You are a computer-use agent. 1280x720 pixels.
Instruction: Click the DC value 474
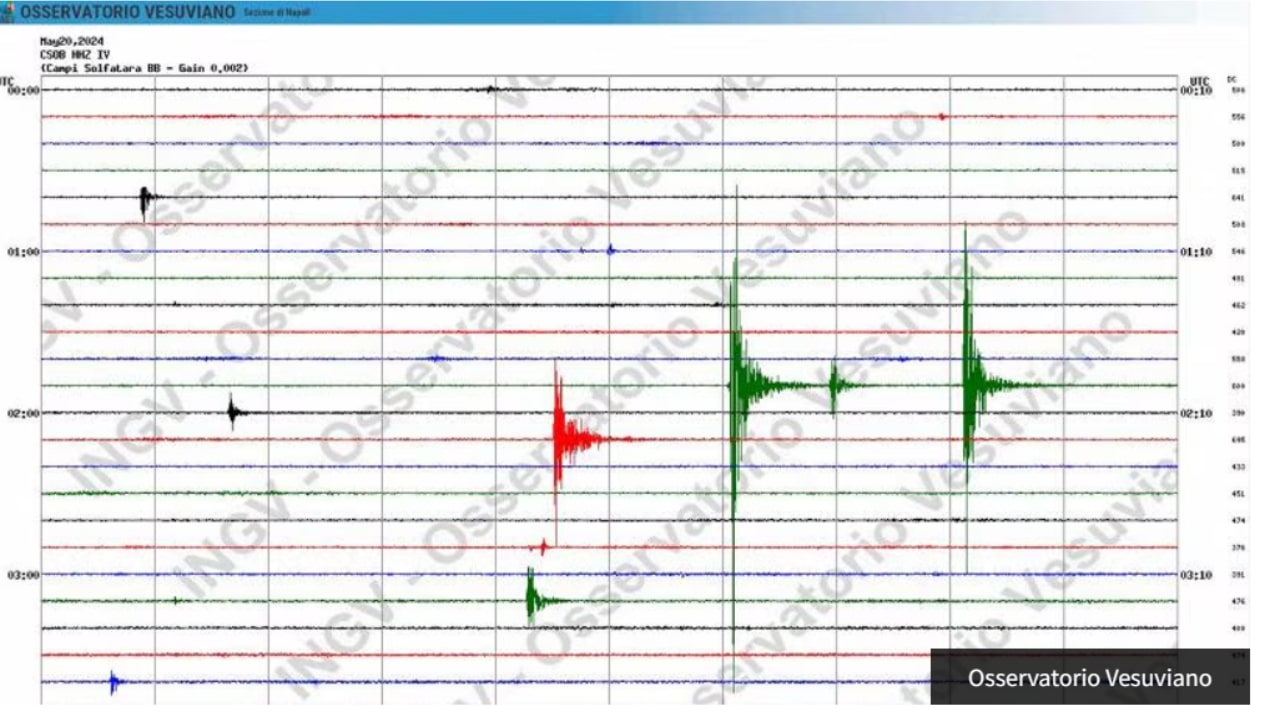tap(1238, 521)
